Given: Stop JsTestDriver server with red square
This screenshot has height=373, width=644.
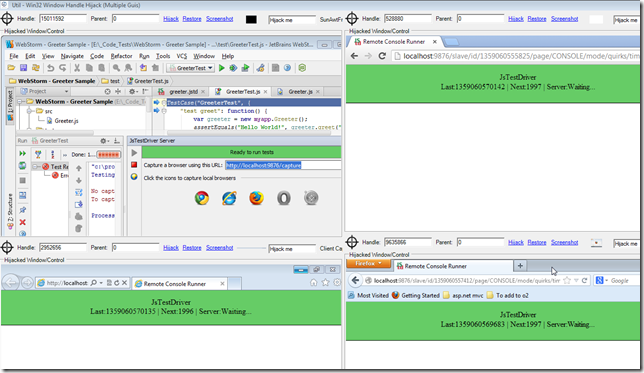Looking at the screenshot, I should pyautogui.click(x=134, y=165).
